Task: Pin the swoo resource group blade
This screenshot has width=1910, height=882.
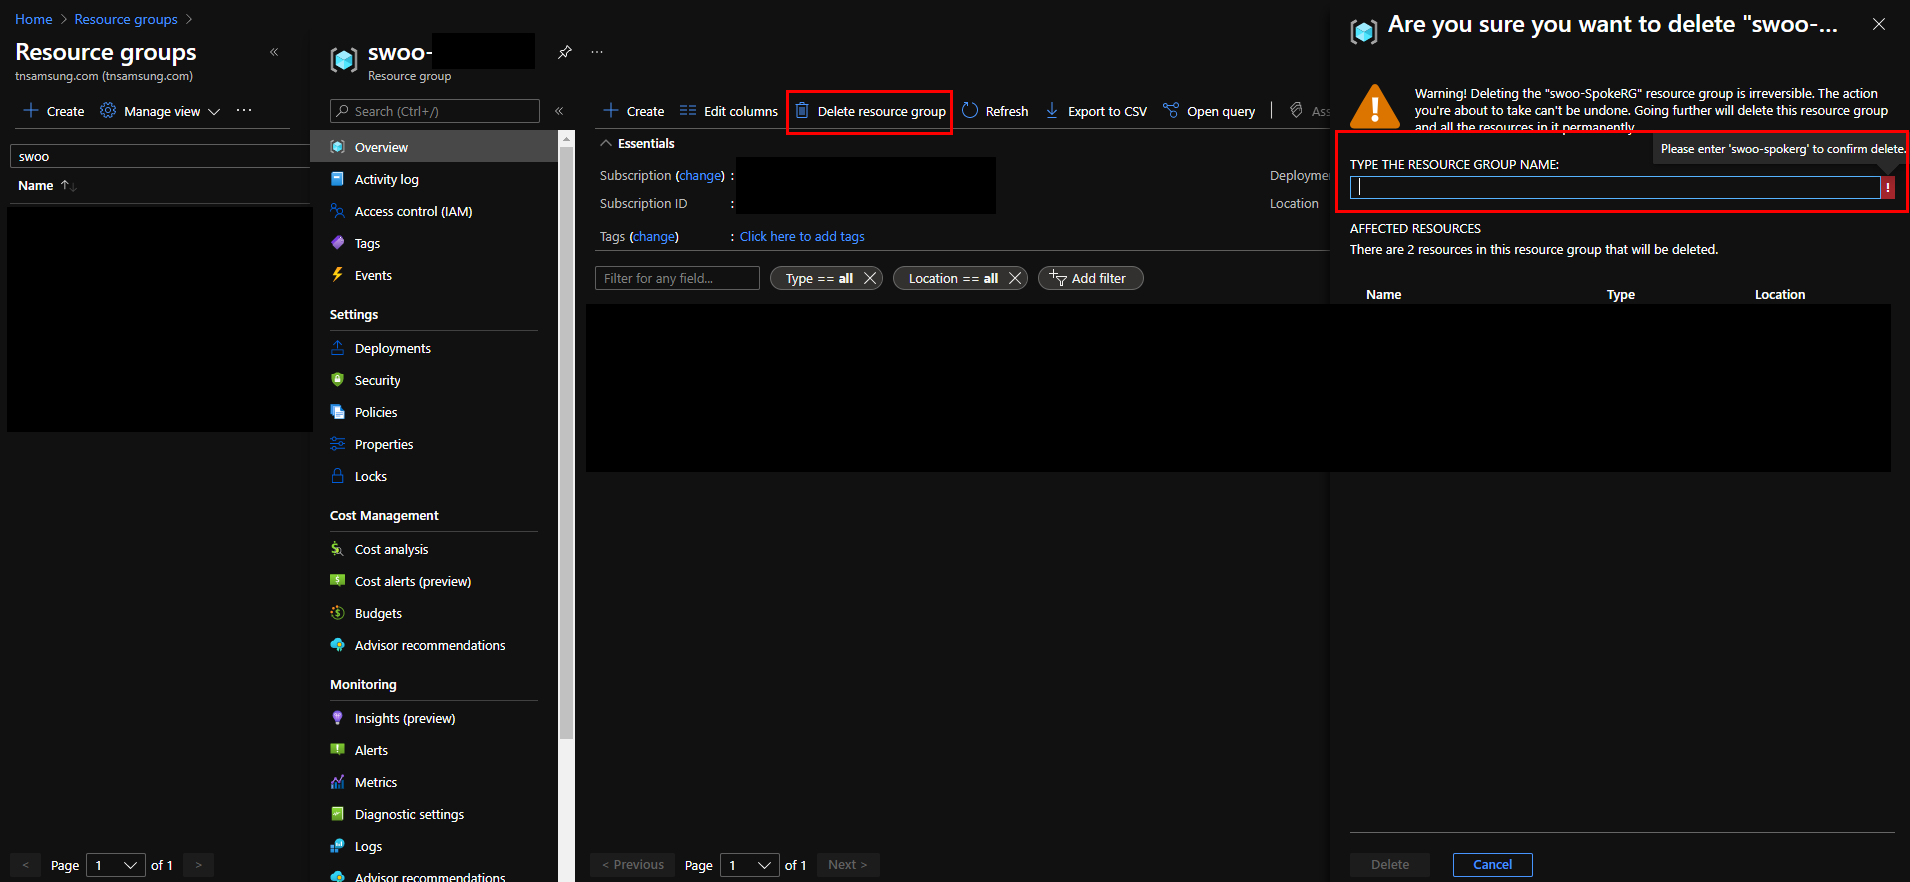Action: pos(565,52)
